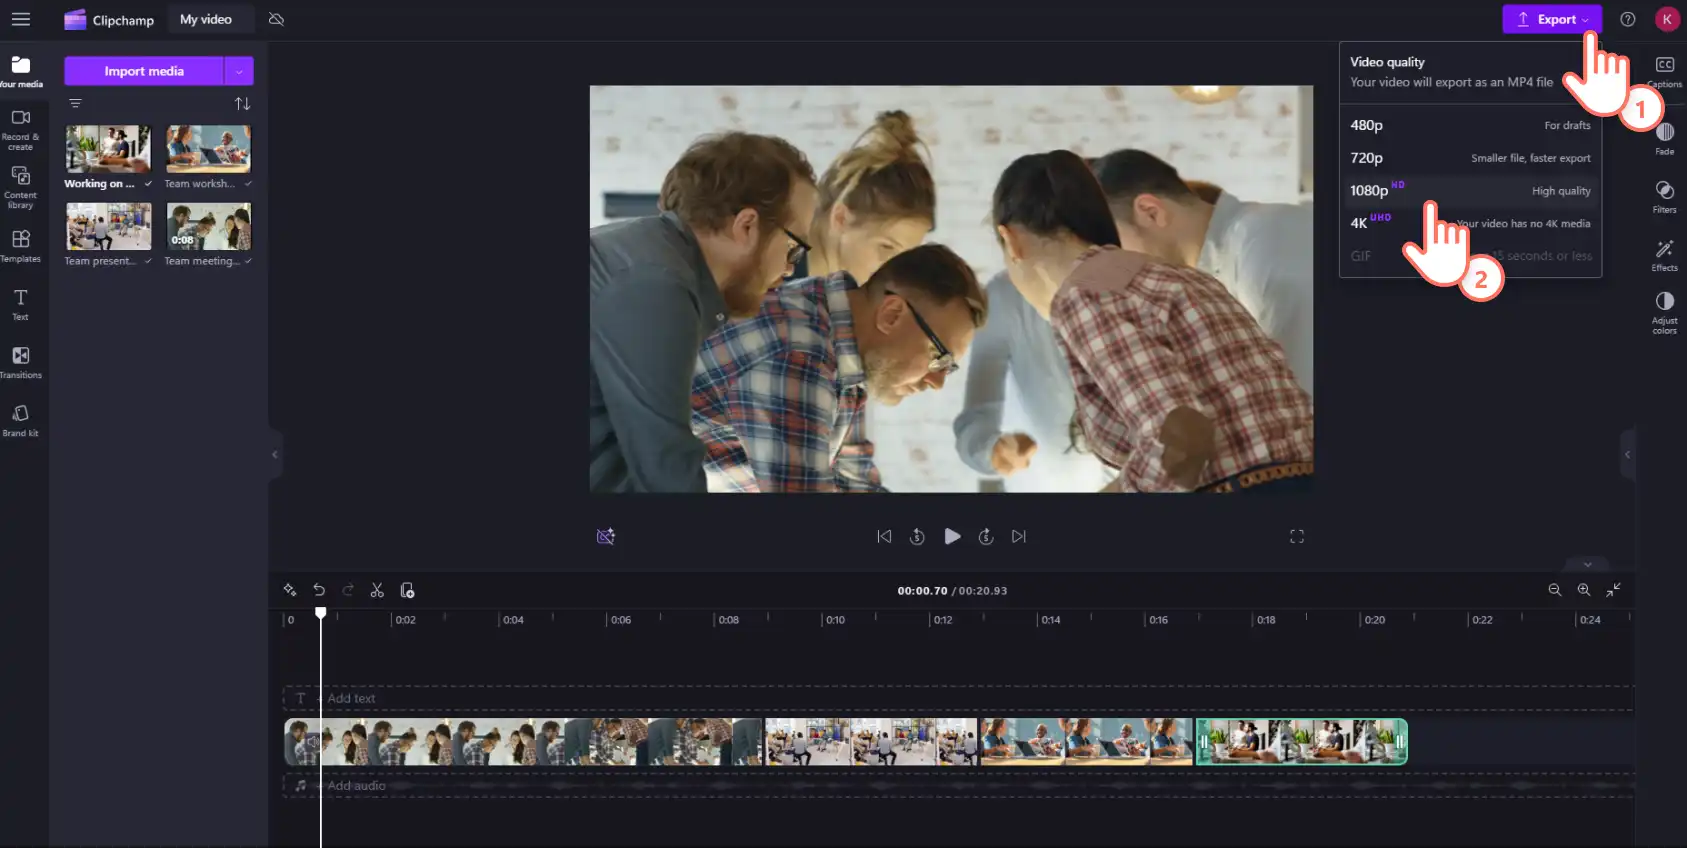Expand Import media dropdown arrow
The width and height of the screenshot is (1687, 849).
pyautogui.click(x=239, y=71)
